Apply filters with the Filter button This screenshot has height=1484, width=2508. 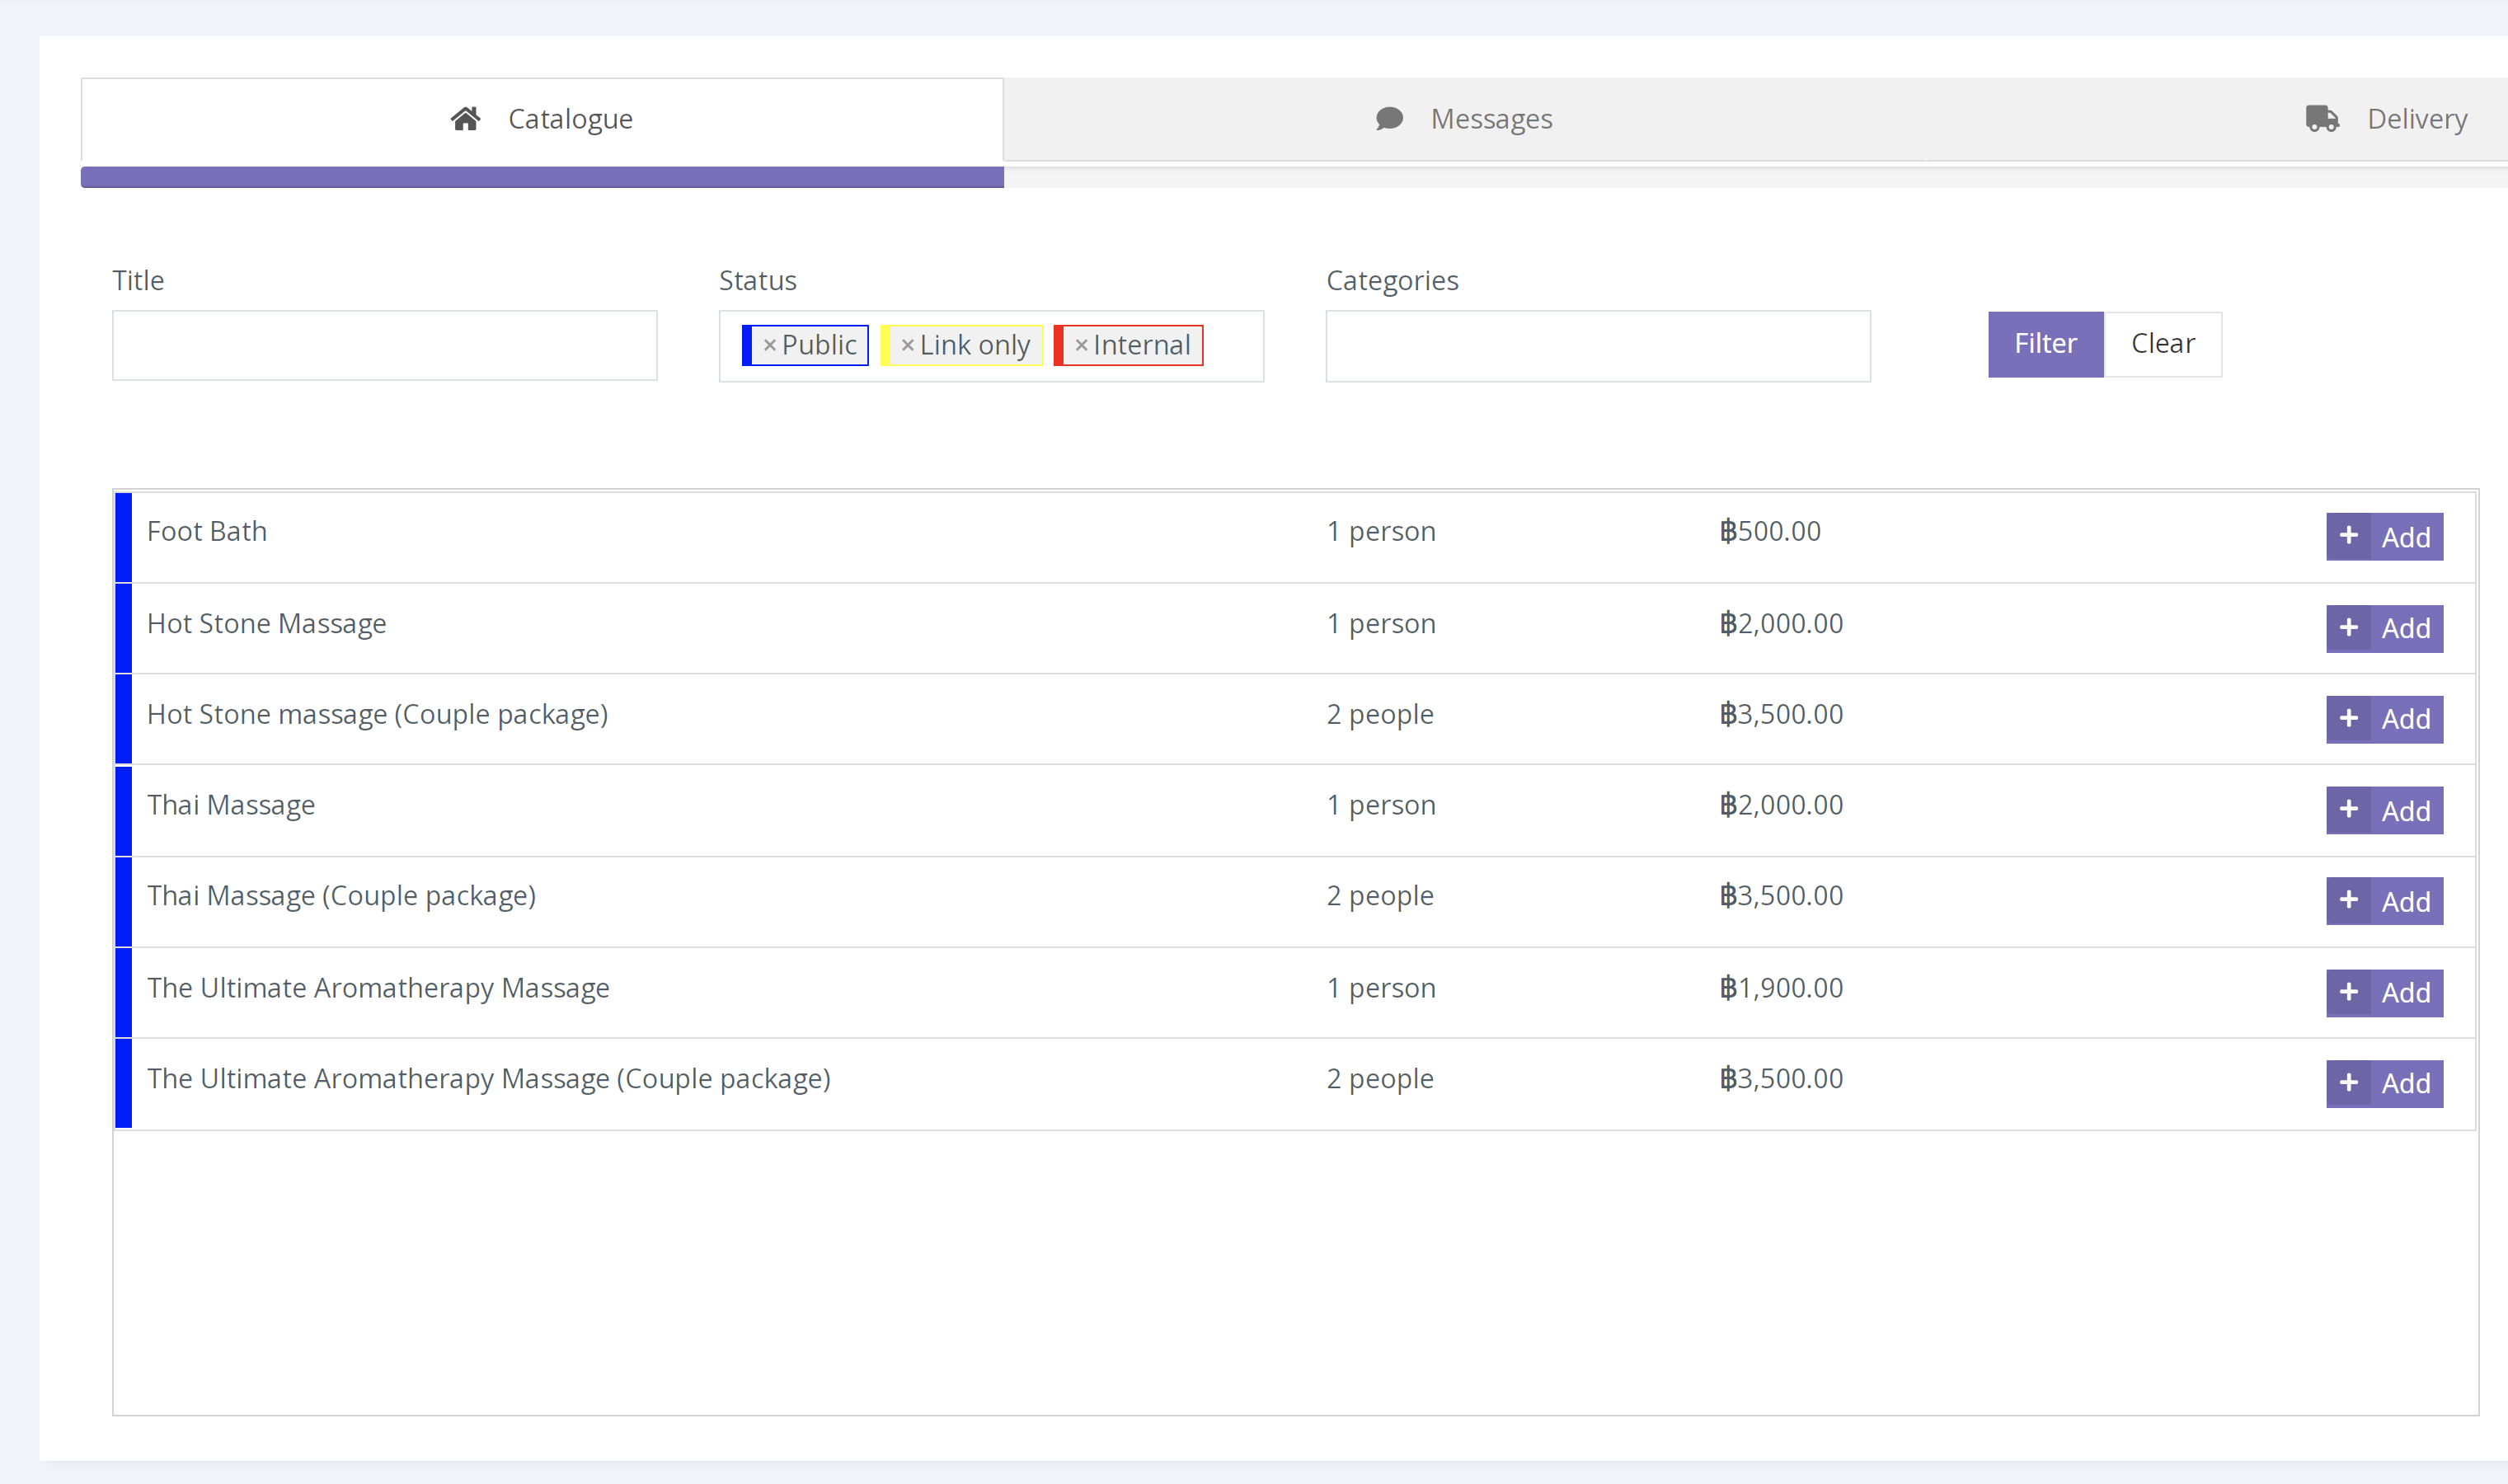pyautogui.click(x=2045, y=344)
